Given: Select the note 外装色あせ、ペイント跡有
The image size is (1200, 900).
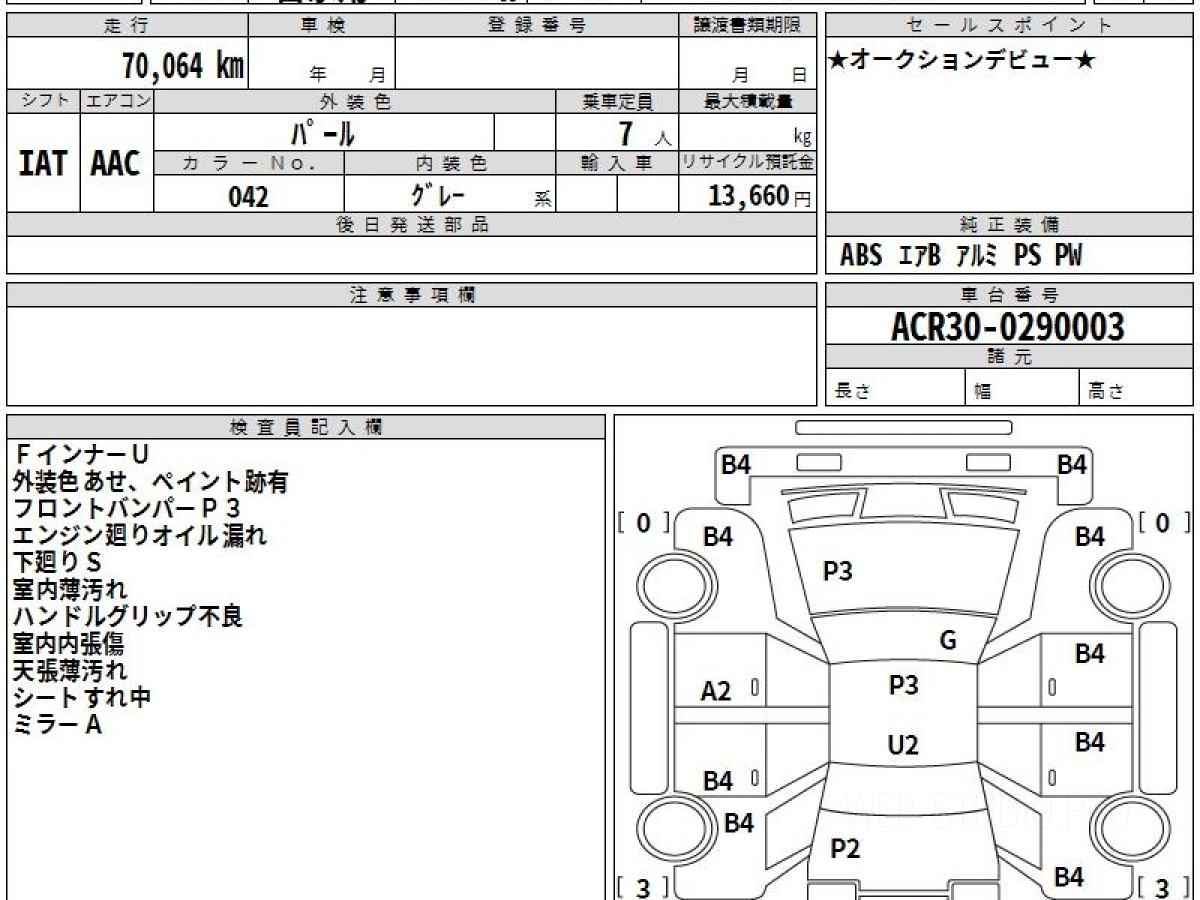Looking at the screenshot, I should click(151, 482).
